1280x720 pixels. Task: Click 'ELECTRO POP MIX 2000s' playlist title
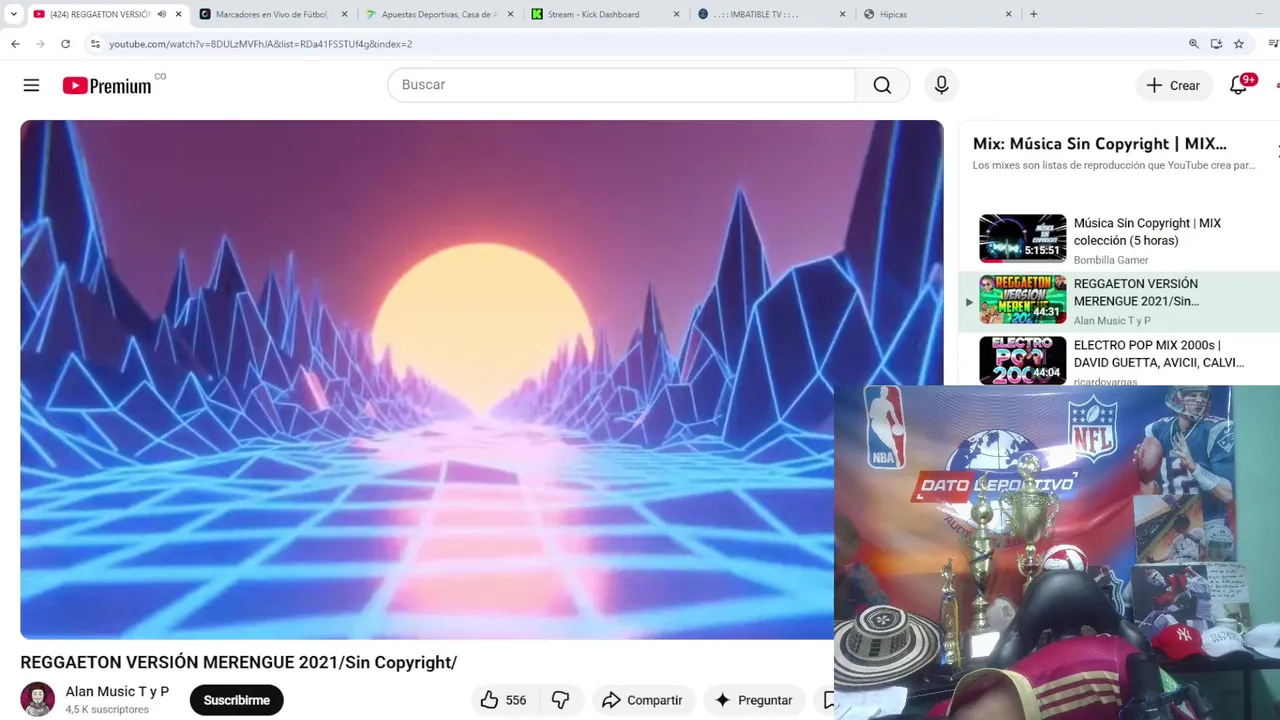pos(1158,354)
